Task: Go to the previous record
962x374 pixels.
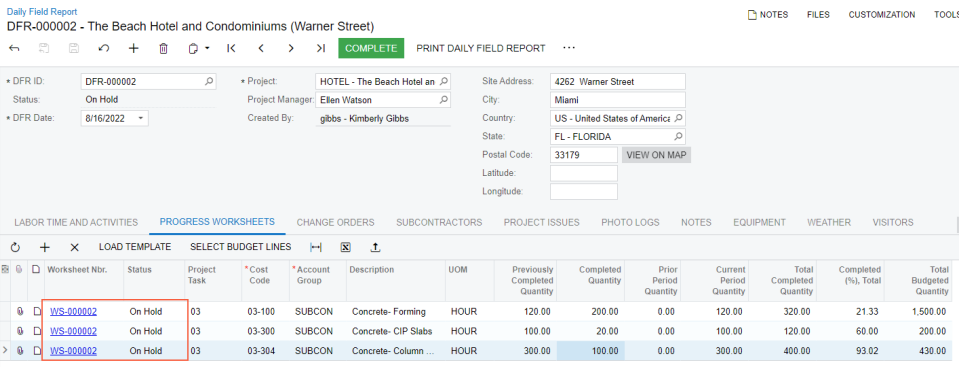Action: point(261,48)
